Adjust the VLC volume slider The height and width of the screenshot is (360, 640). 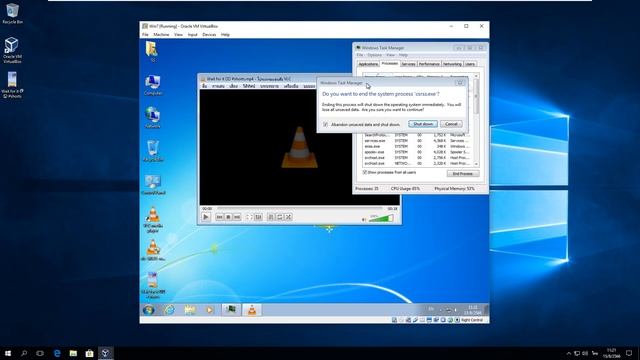point(381,218)
